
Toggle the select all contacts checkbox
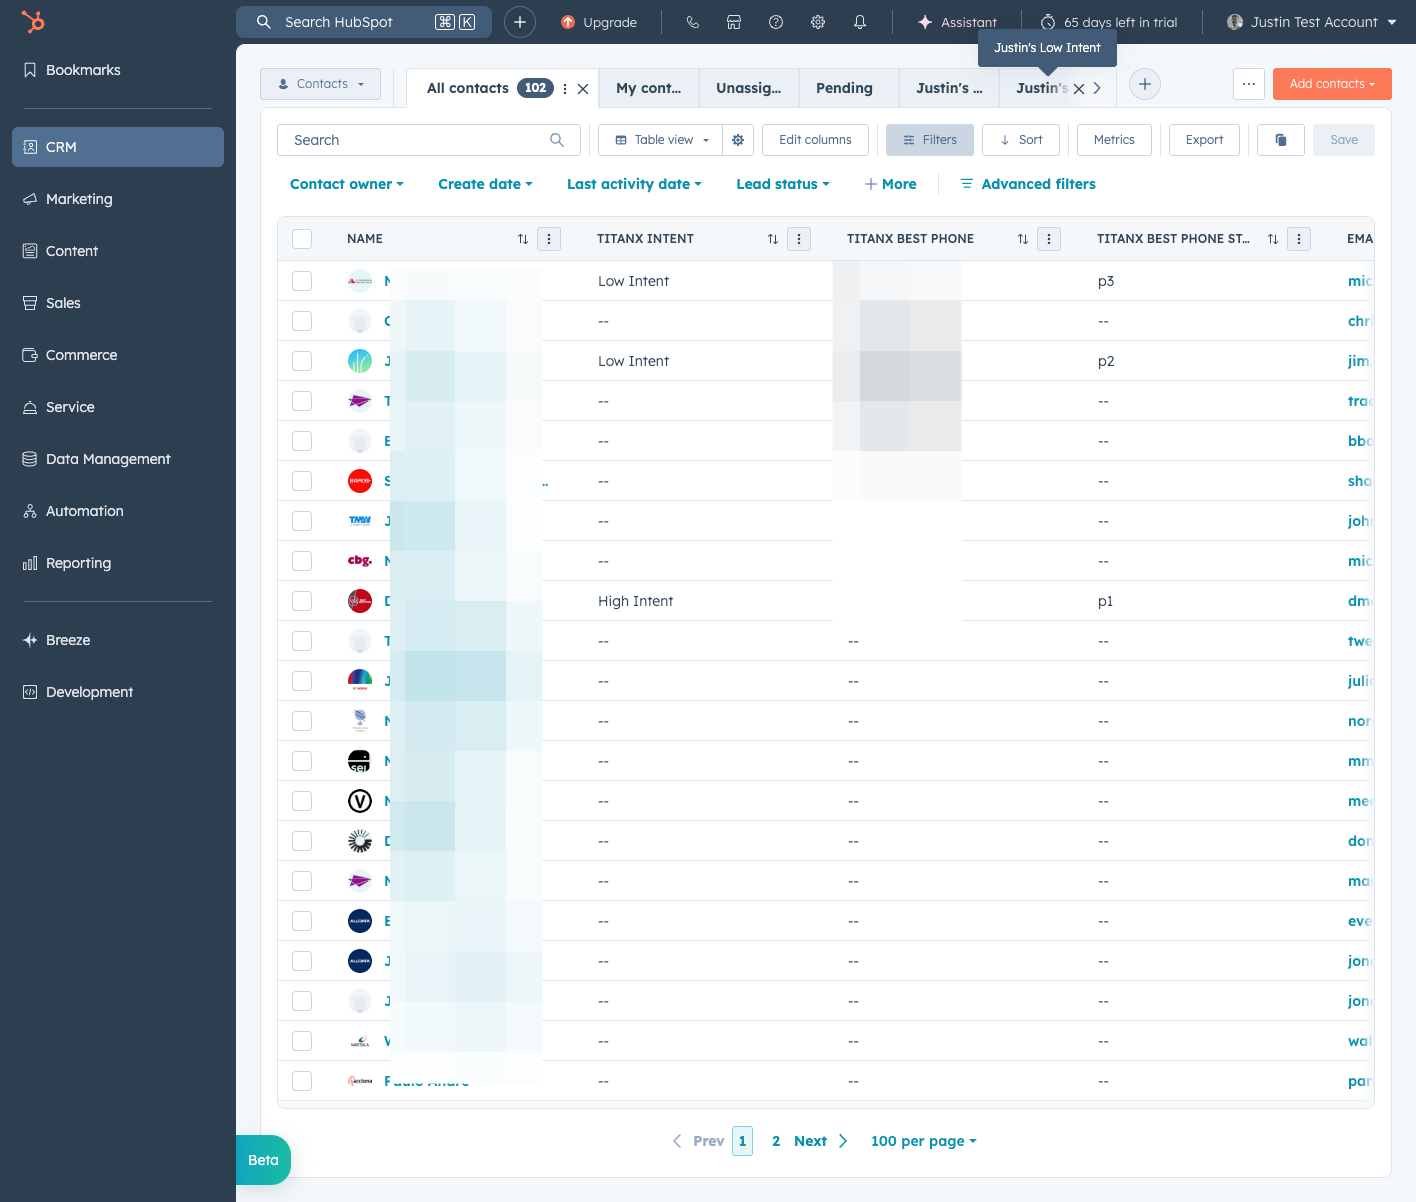pos(302,239)
